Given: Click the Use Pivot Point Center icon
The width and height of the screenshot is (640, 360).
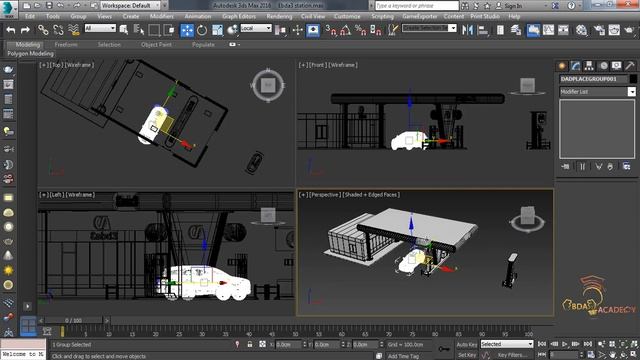Looking at the screenshot, I should [x=281, y=30].
